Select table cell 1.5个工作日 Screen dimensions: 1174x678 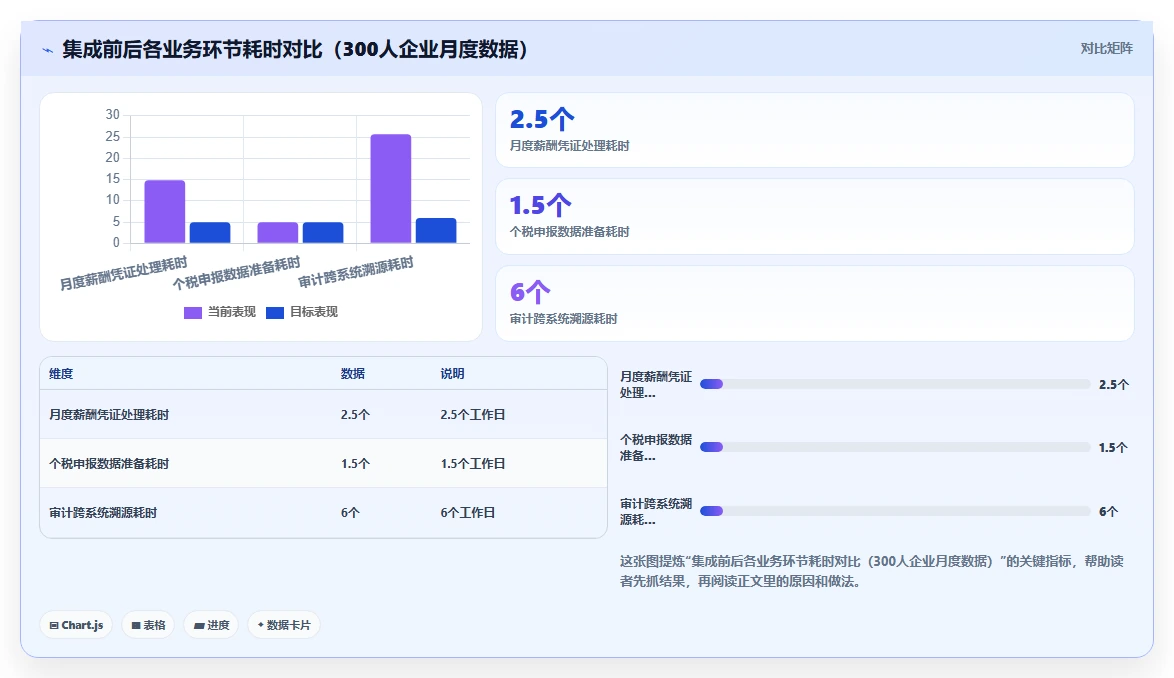click(x=472, y=464)
